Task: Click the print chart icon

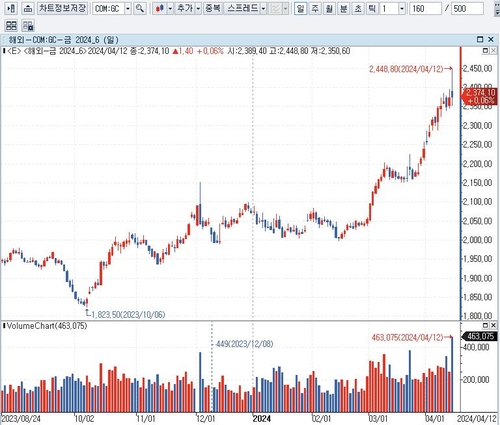Action: coord(28,8)
